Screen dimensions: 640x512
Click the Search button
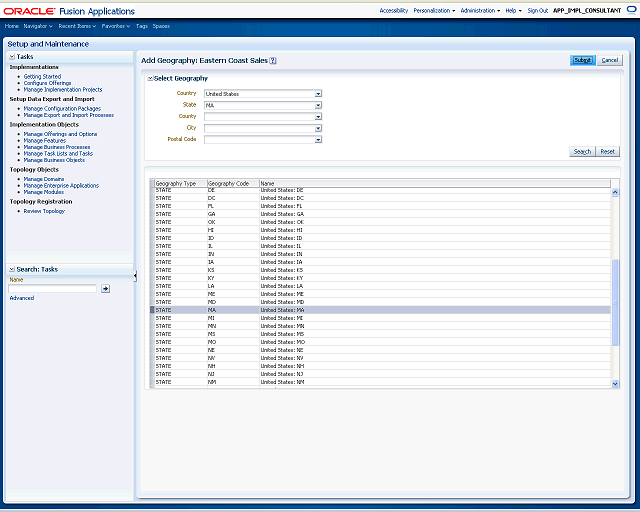(582, 151)
